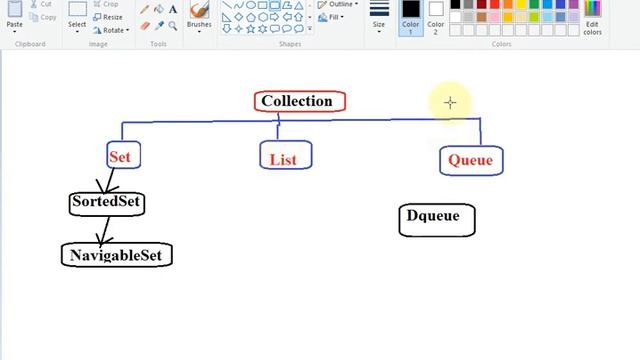The image size is (640, 360).
Task: Pick the lime color swatch
Action: [x=534, y=17]
